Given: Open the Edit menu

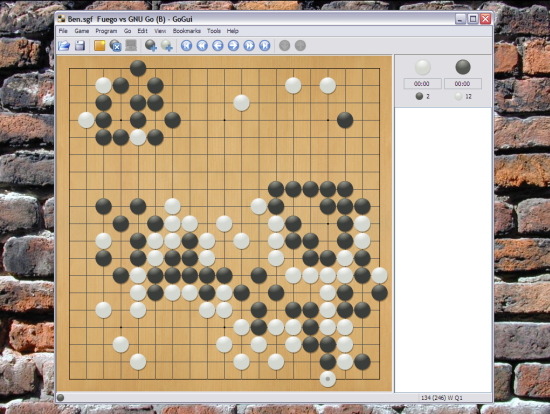Looking at the screenshot, I should coord(142,31).
